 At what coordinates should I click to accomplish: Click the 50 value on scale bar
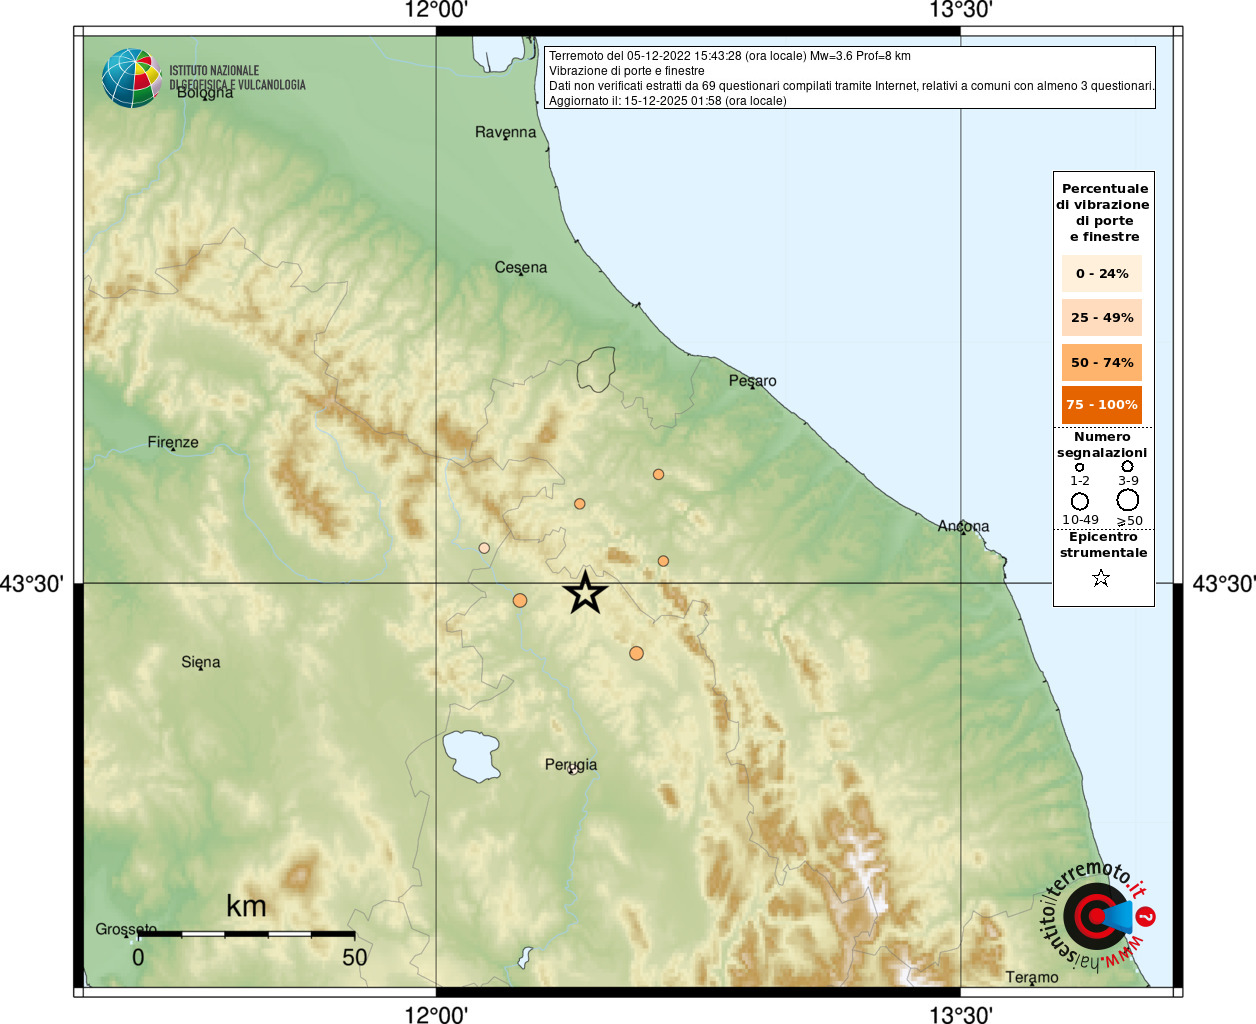[355, 957]
